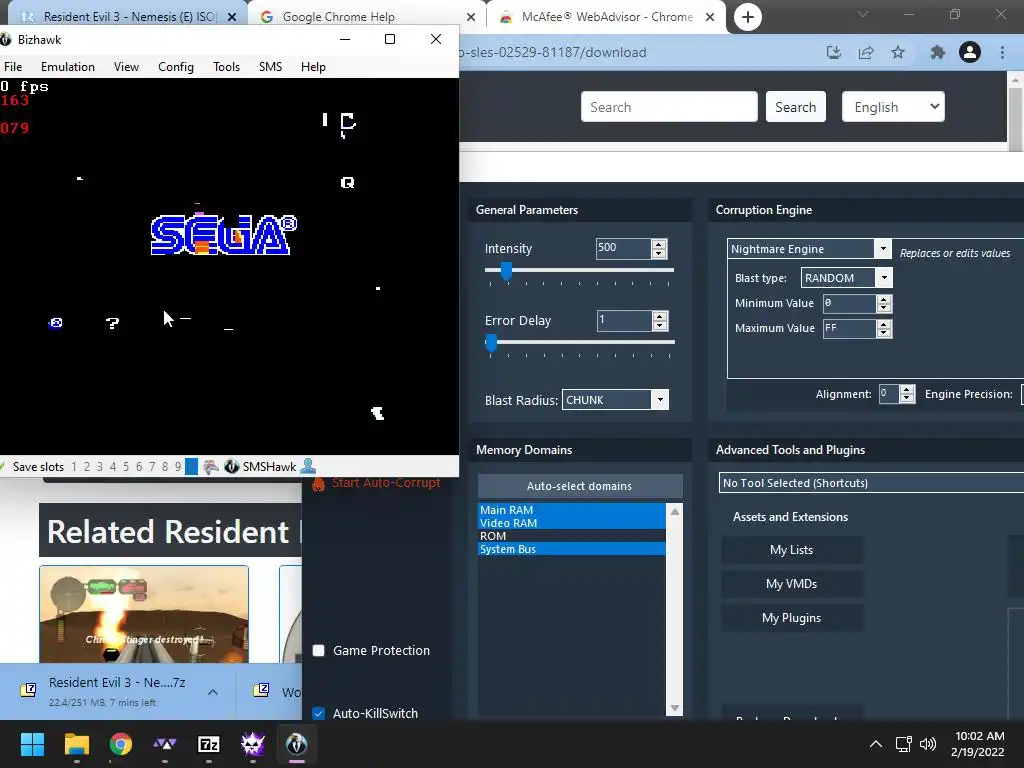Screen dimensions: 1024x768
Task: Open 7-Zip from the taskbar
Action: 208,744
